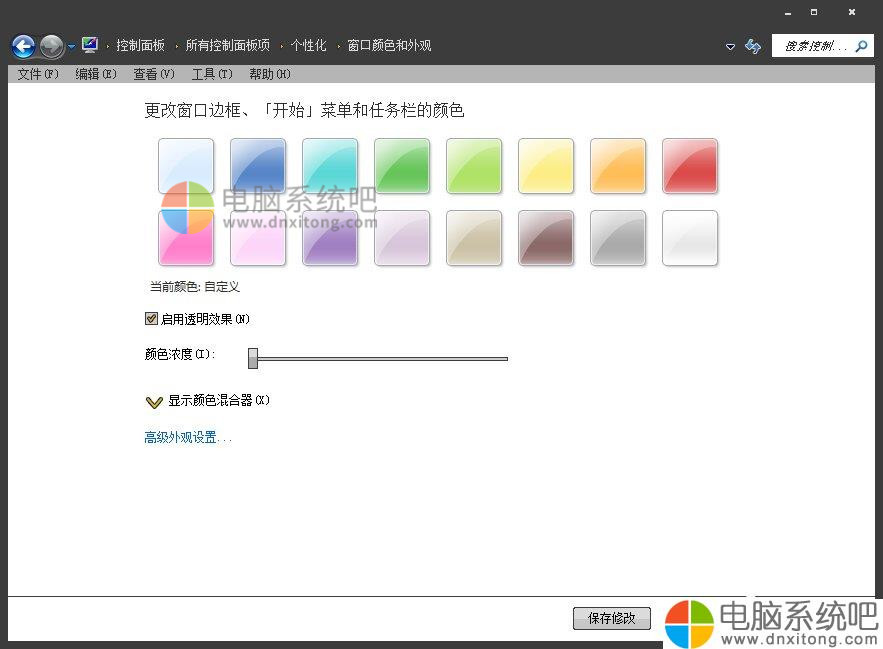Open recent pages dropdown beside forward arrow

(72, 47)
